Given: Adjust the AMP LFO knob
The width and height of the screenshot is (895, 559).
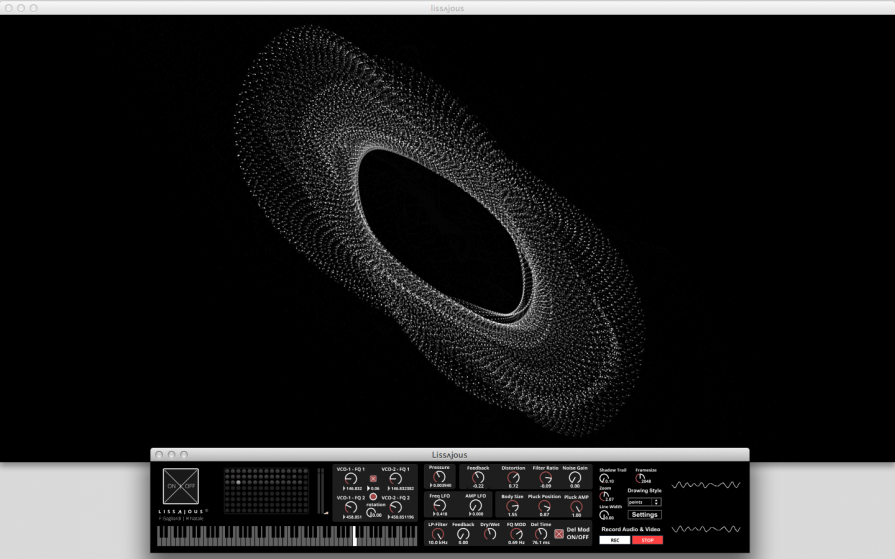Looking at the screenshot, I should tap(475, 505).
